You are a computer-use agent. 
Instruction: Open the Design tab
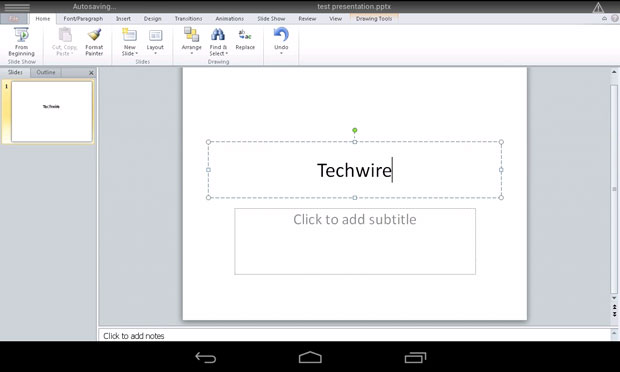[152, 19]
